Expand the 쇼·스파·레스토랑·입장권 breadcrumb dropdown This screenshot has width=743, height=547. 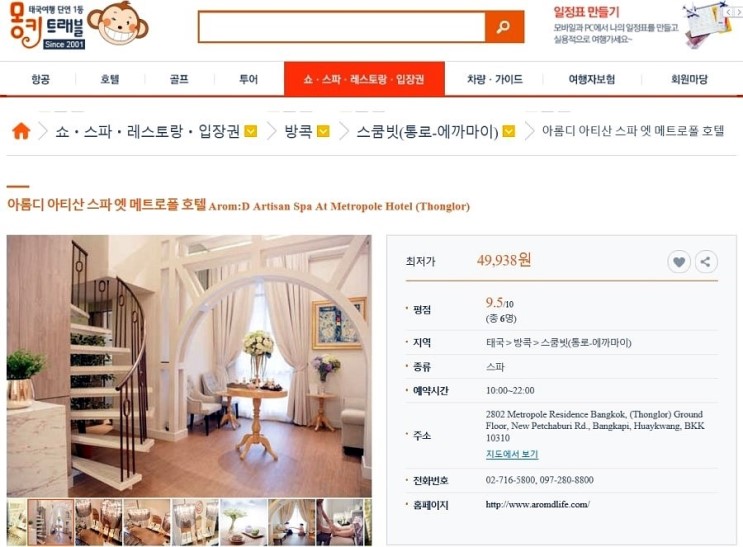(x=251, y=131)
